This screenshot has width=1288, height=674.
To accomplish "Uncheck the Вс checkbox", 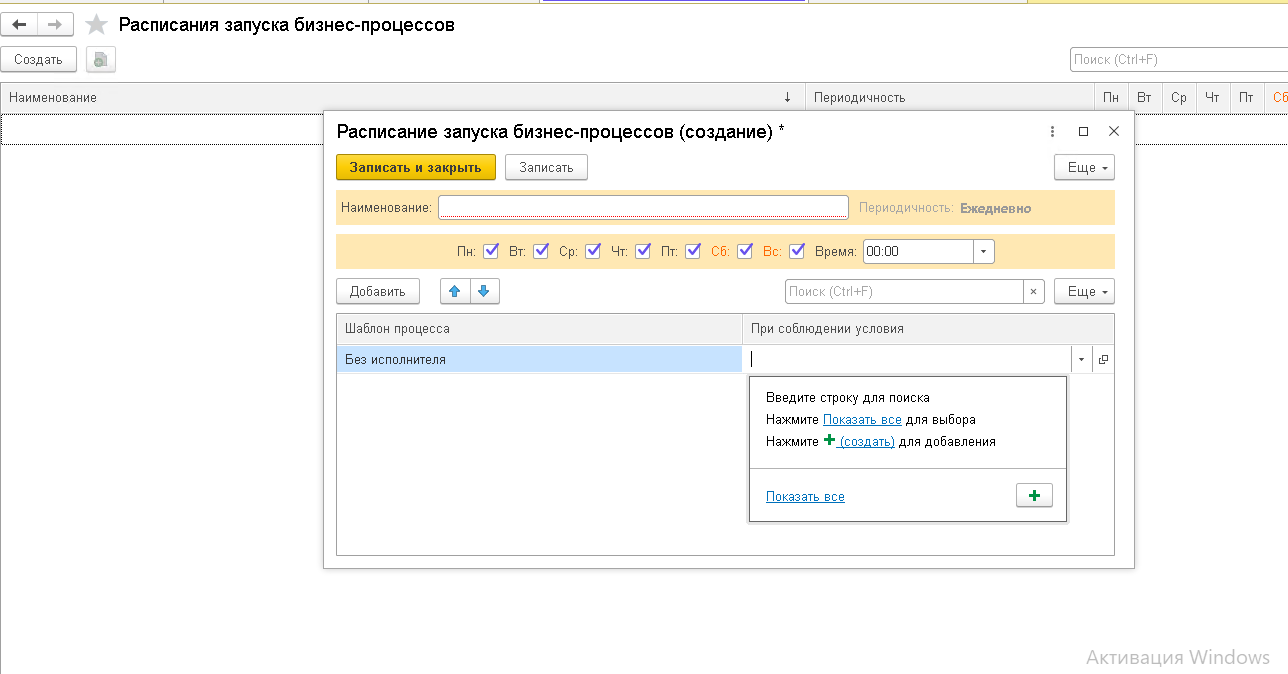I will click(797, 251).
